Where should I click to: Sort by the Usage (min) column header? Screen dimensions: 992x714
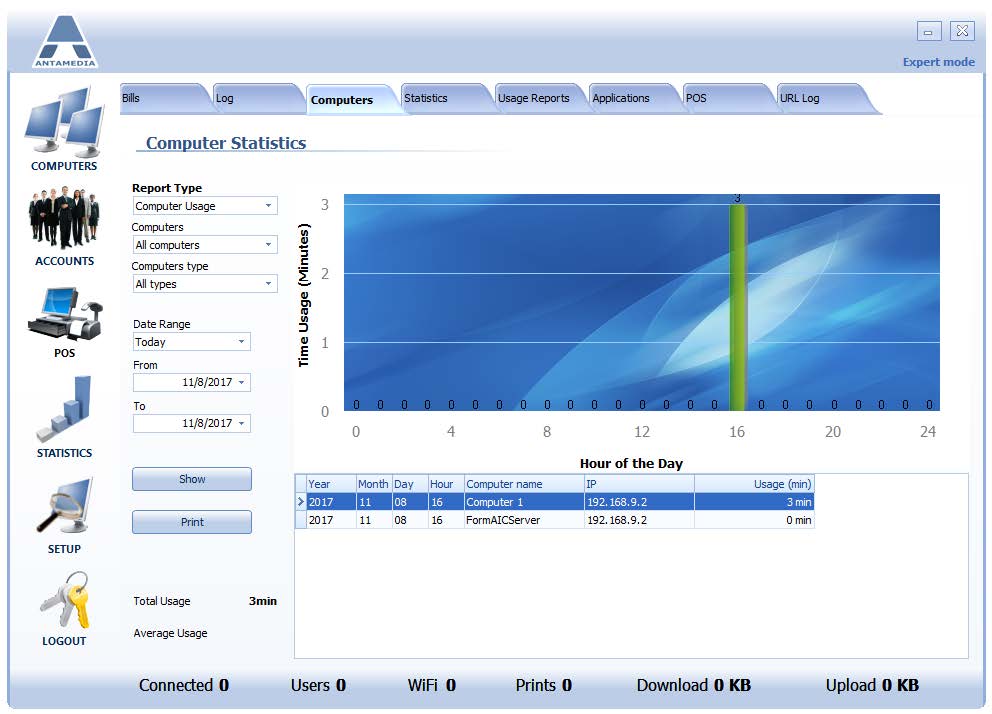(754, 484)
